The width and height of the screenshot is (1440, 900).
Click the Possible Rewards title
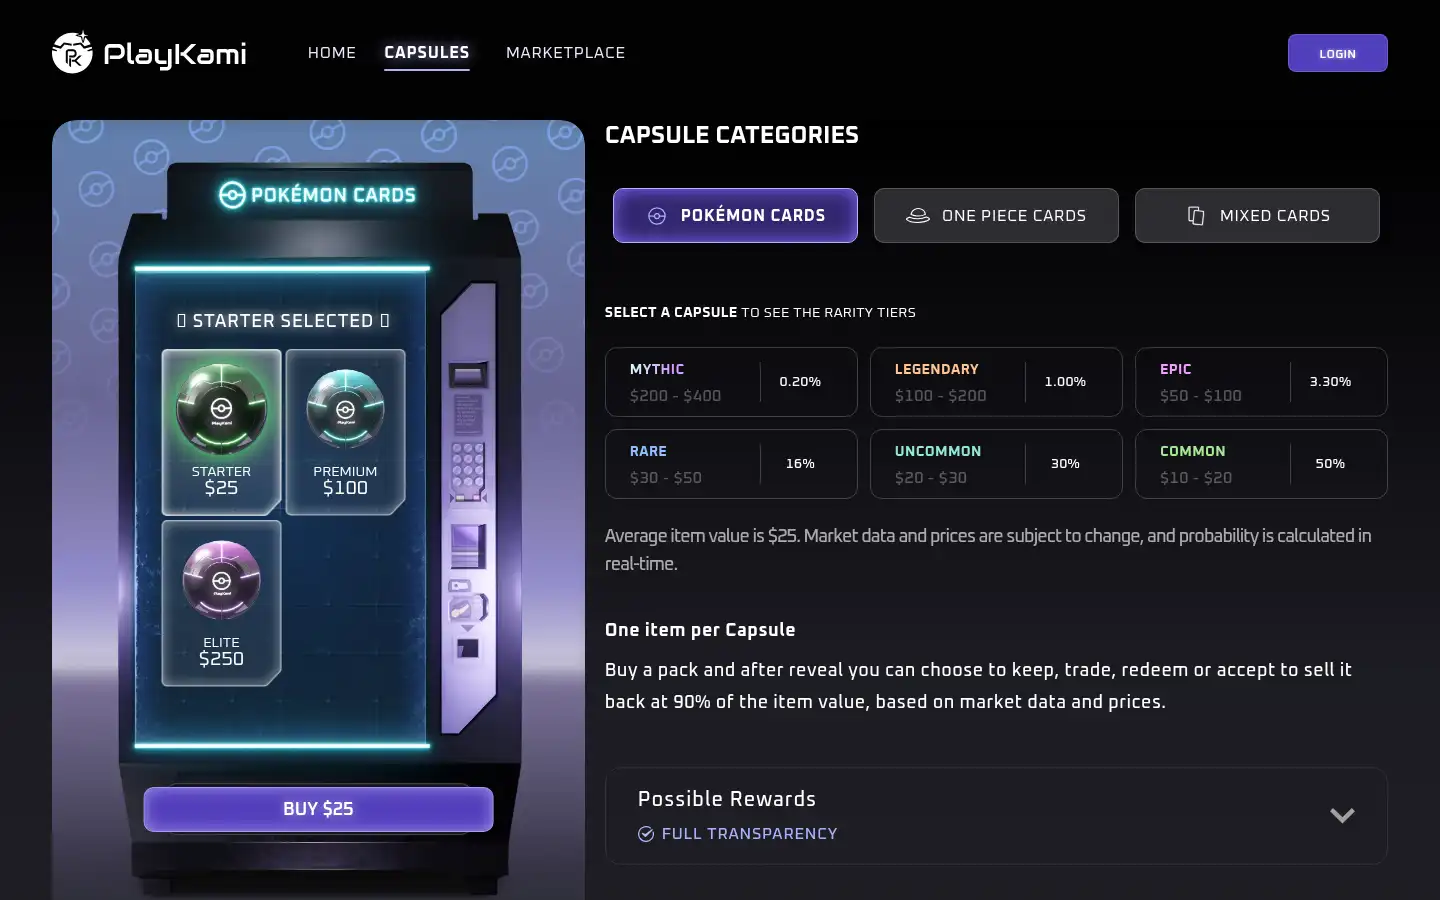pyautogui.click(x=727, y=799)
